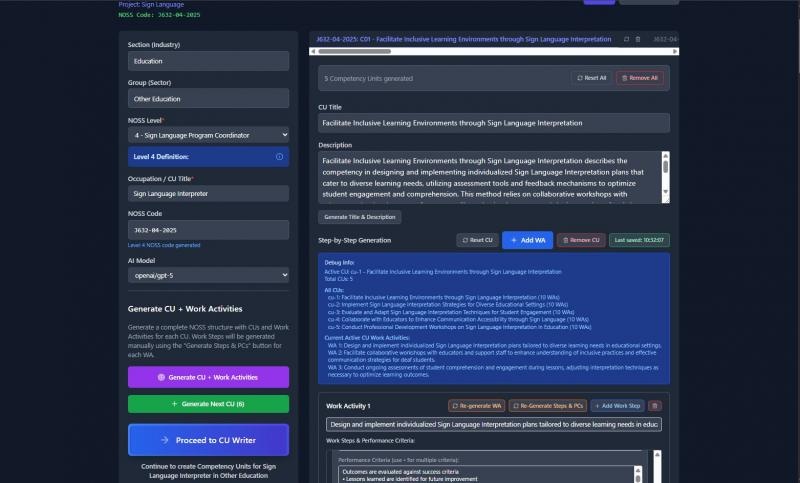Delete Work Activity 1 with the trash icon
This screenshot has height=483, width=800.
pos(655,406)
